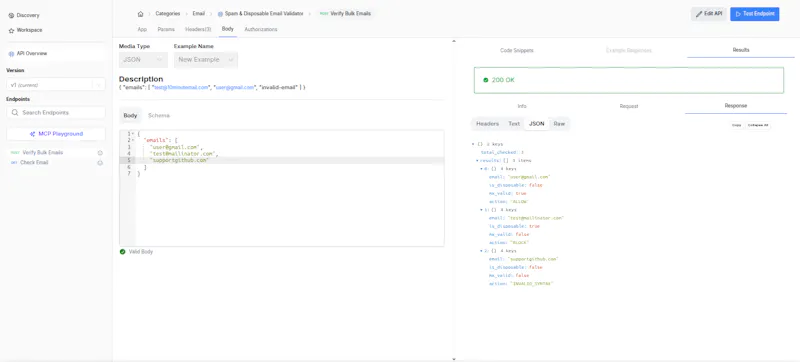The height and width of the screenshot is (362, 800).
Task: Open the MCP Playground
Action: (56, 134)
